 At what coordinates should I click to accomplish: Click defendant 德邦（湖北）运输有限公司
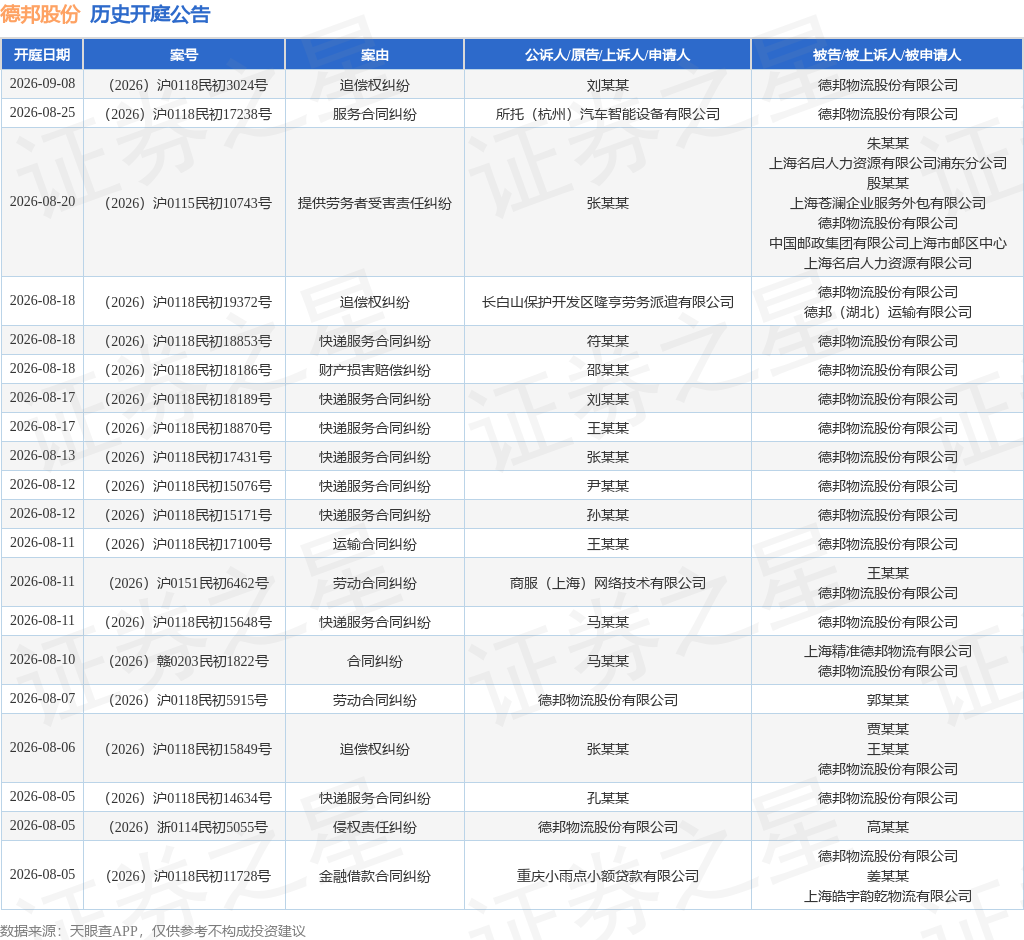(x=888, y=312)
